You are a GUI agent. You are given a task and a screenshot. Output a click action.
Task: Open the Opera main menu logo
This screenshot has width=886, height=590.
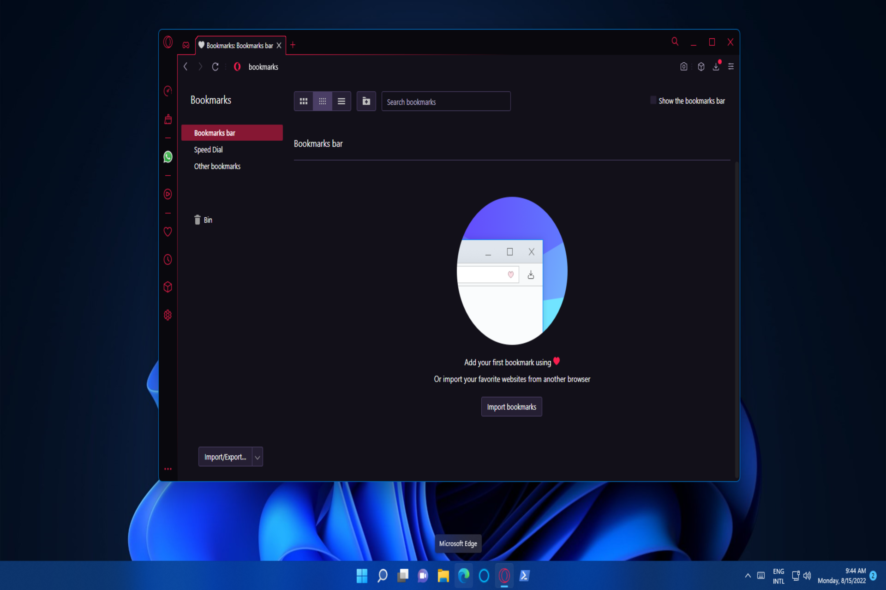pyautogui.click(x=168, y=42)
